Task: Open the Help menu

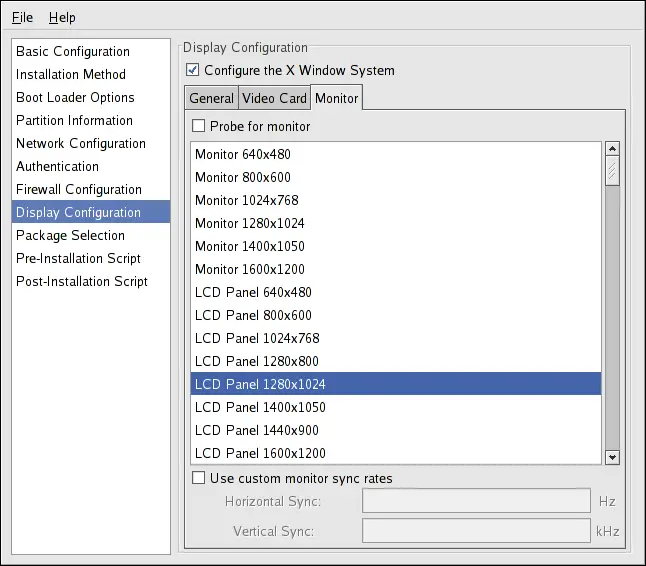Action: coord(62,18)
